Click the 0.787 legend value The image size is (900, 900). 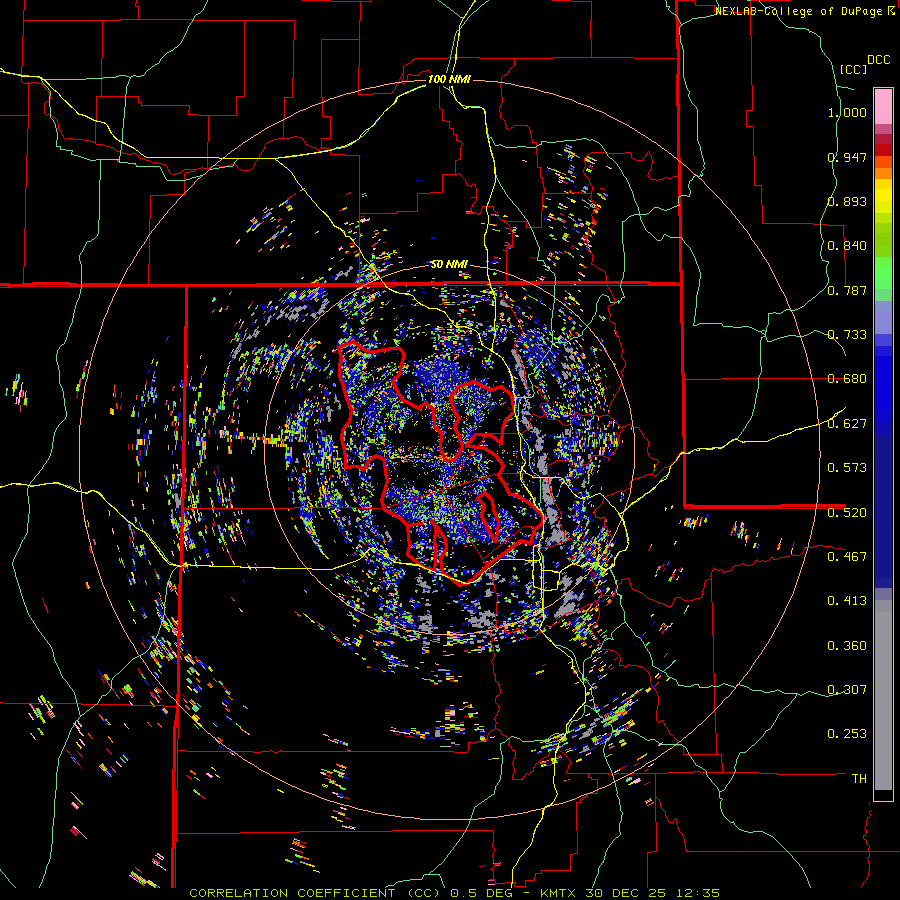point(847,290)
